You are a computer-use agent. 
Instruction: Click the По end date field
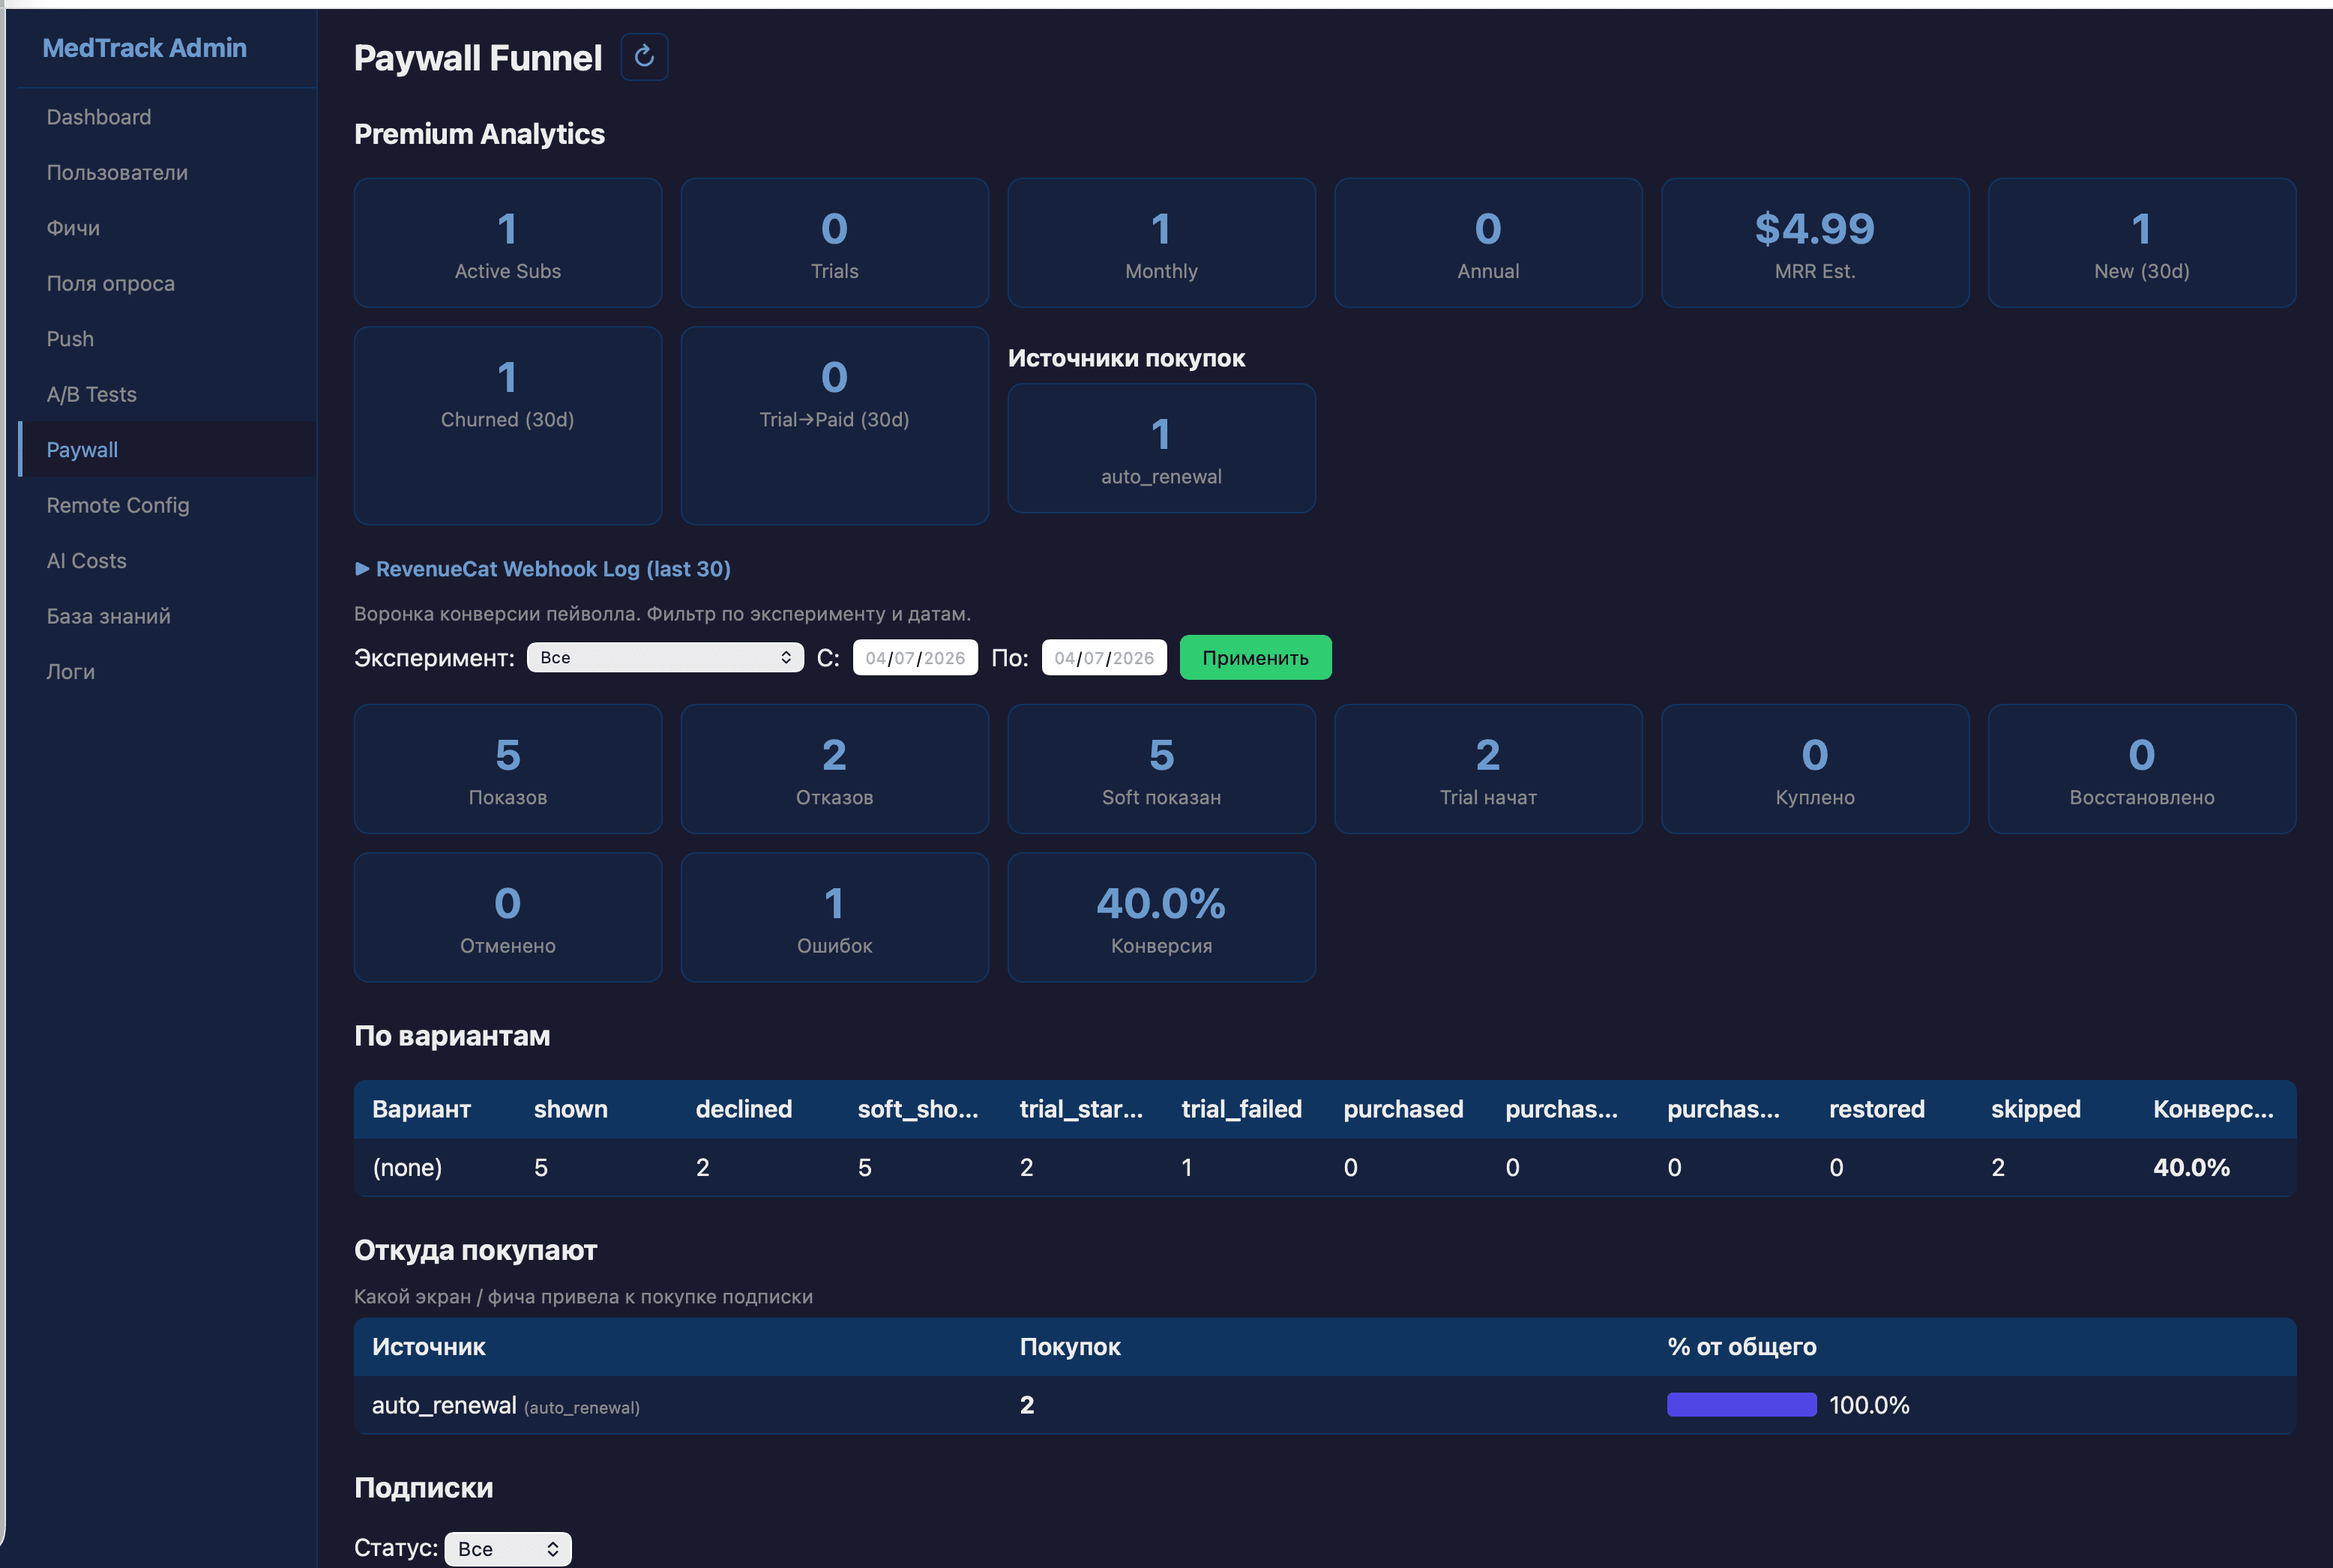[1103, 658]
